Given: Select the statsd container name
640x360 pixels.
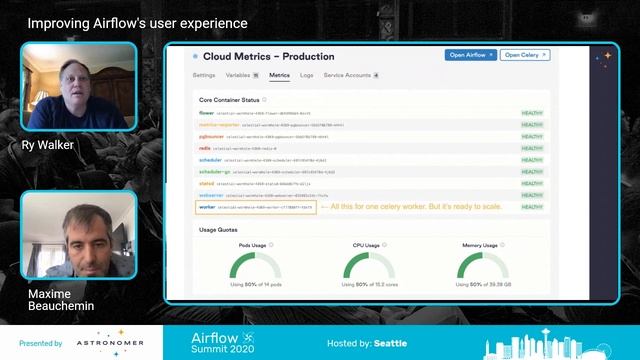Looking at the screenshot, I should [x=207, y=184].
